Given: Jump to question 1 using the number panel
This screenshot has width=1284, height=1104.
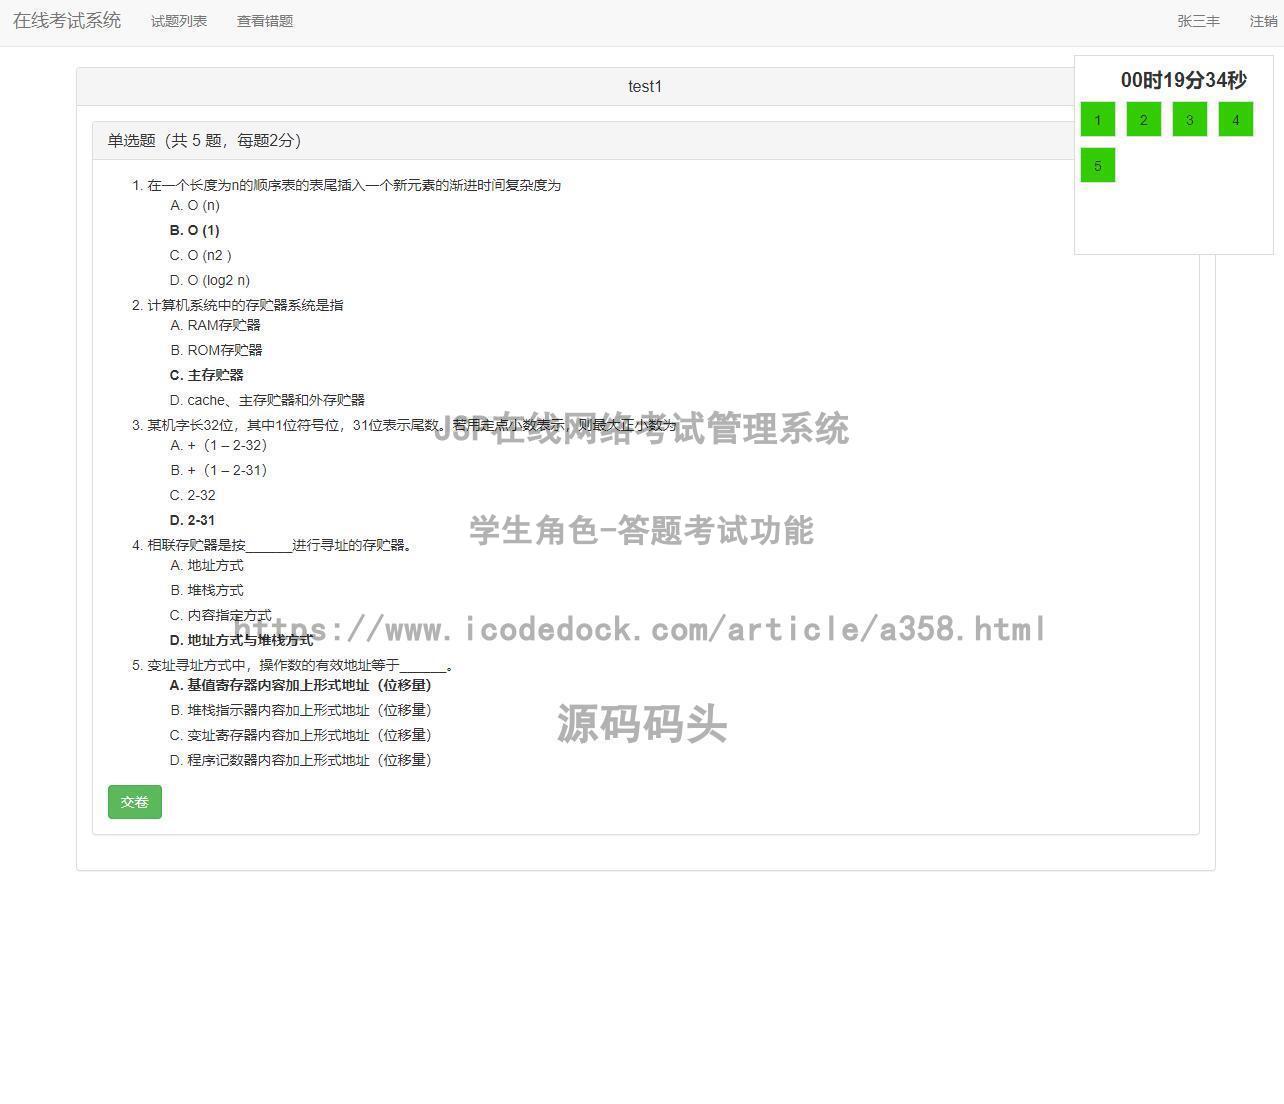Looking at the screenshot, I should point(1097,119).
